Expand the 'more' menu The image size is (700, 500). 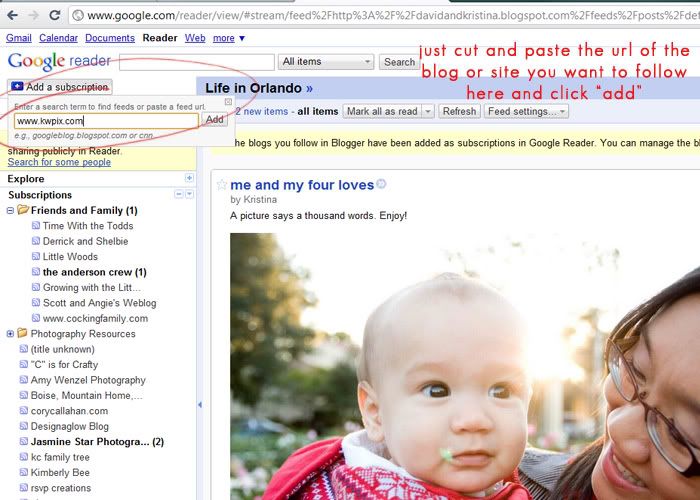pos(229,38)
